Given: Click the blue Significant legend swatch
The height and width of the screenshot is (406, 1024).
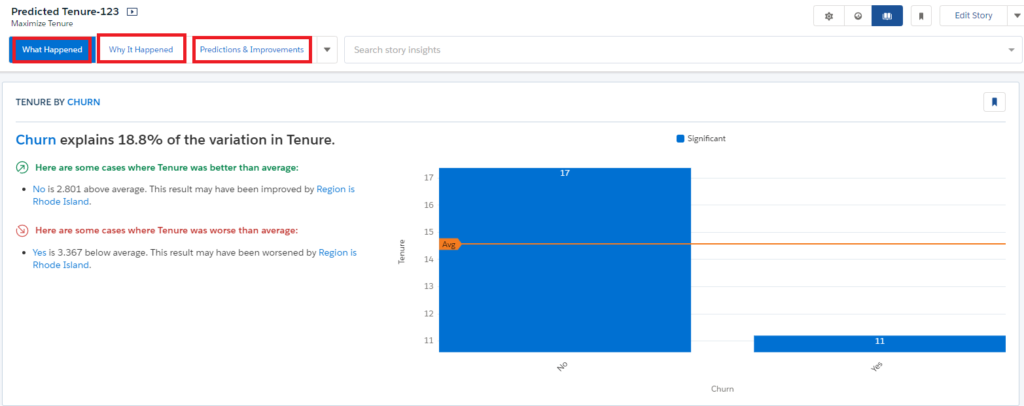Looking at the screenshot, I should [x=680, y=138].
